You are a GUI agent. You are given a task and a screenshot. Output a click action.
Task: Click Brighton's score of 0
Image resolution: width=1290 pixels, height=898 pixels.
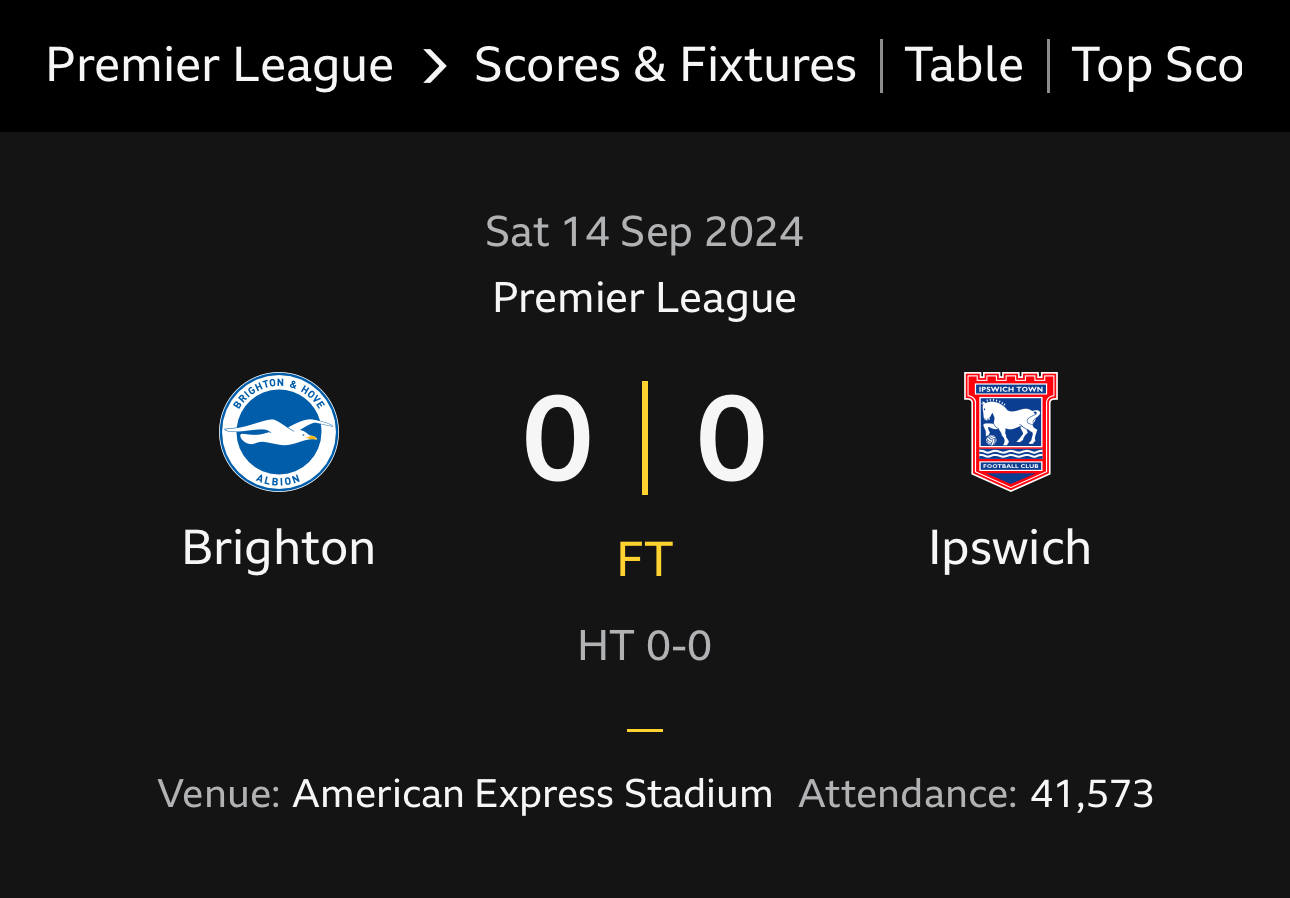[558, 439]
